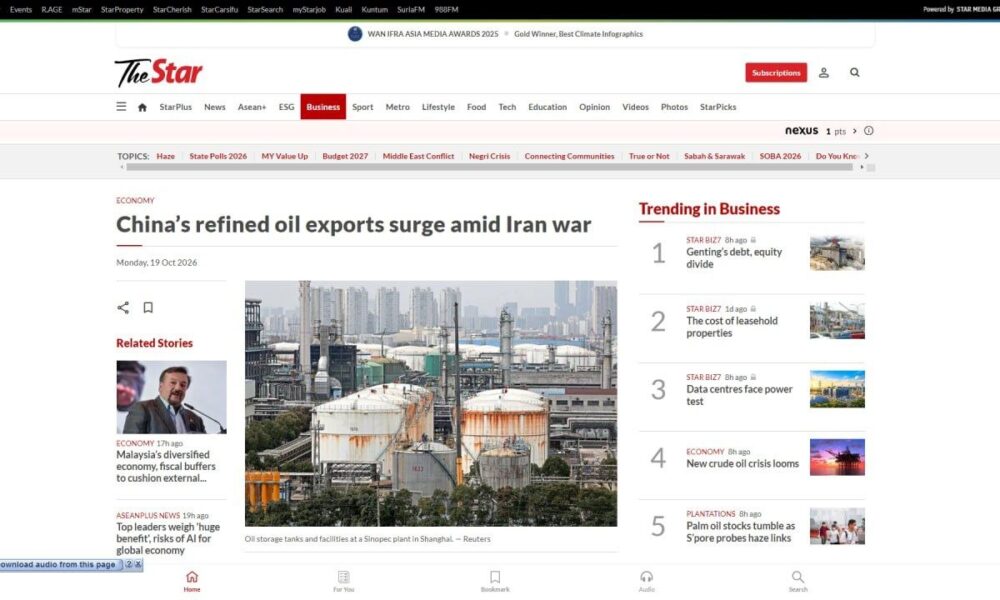Open the Lifestyle section
This screenshot has height=600, width=1000.
click(x=438, y=107)
